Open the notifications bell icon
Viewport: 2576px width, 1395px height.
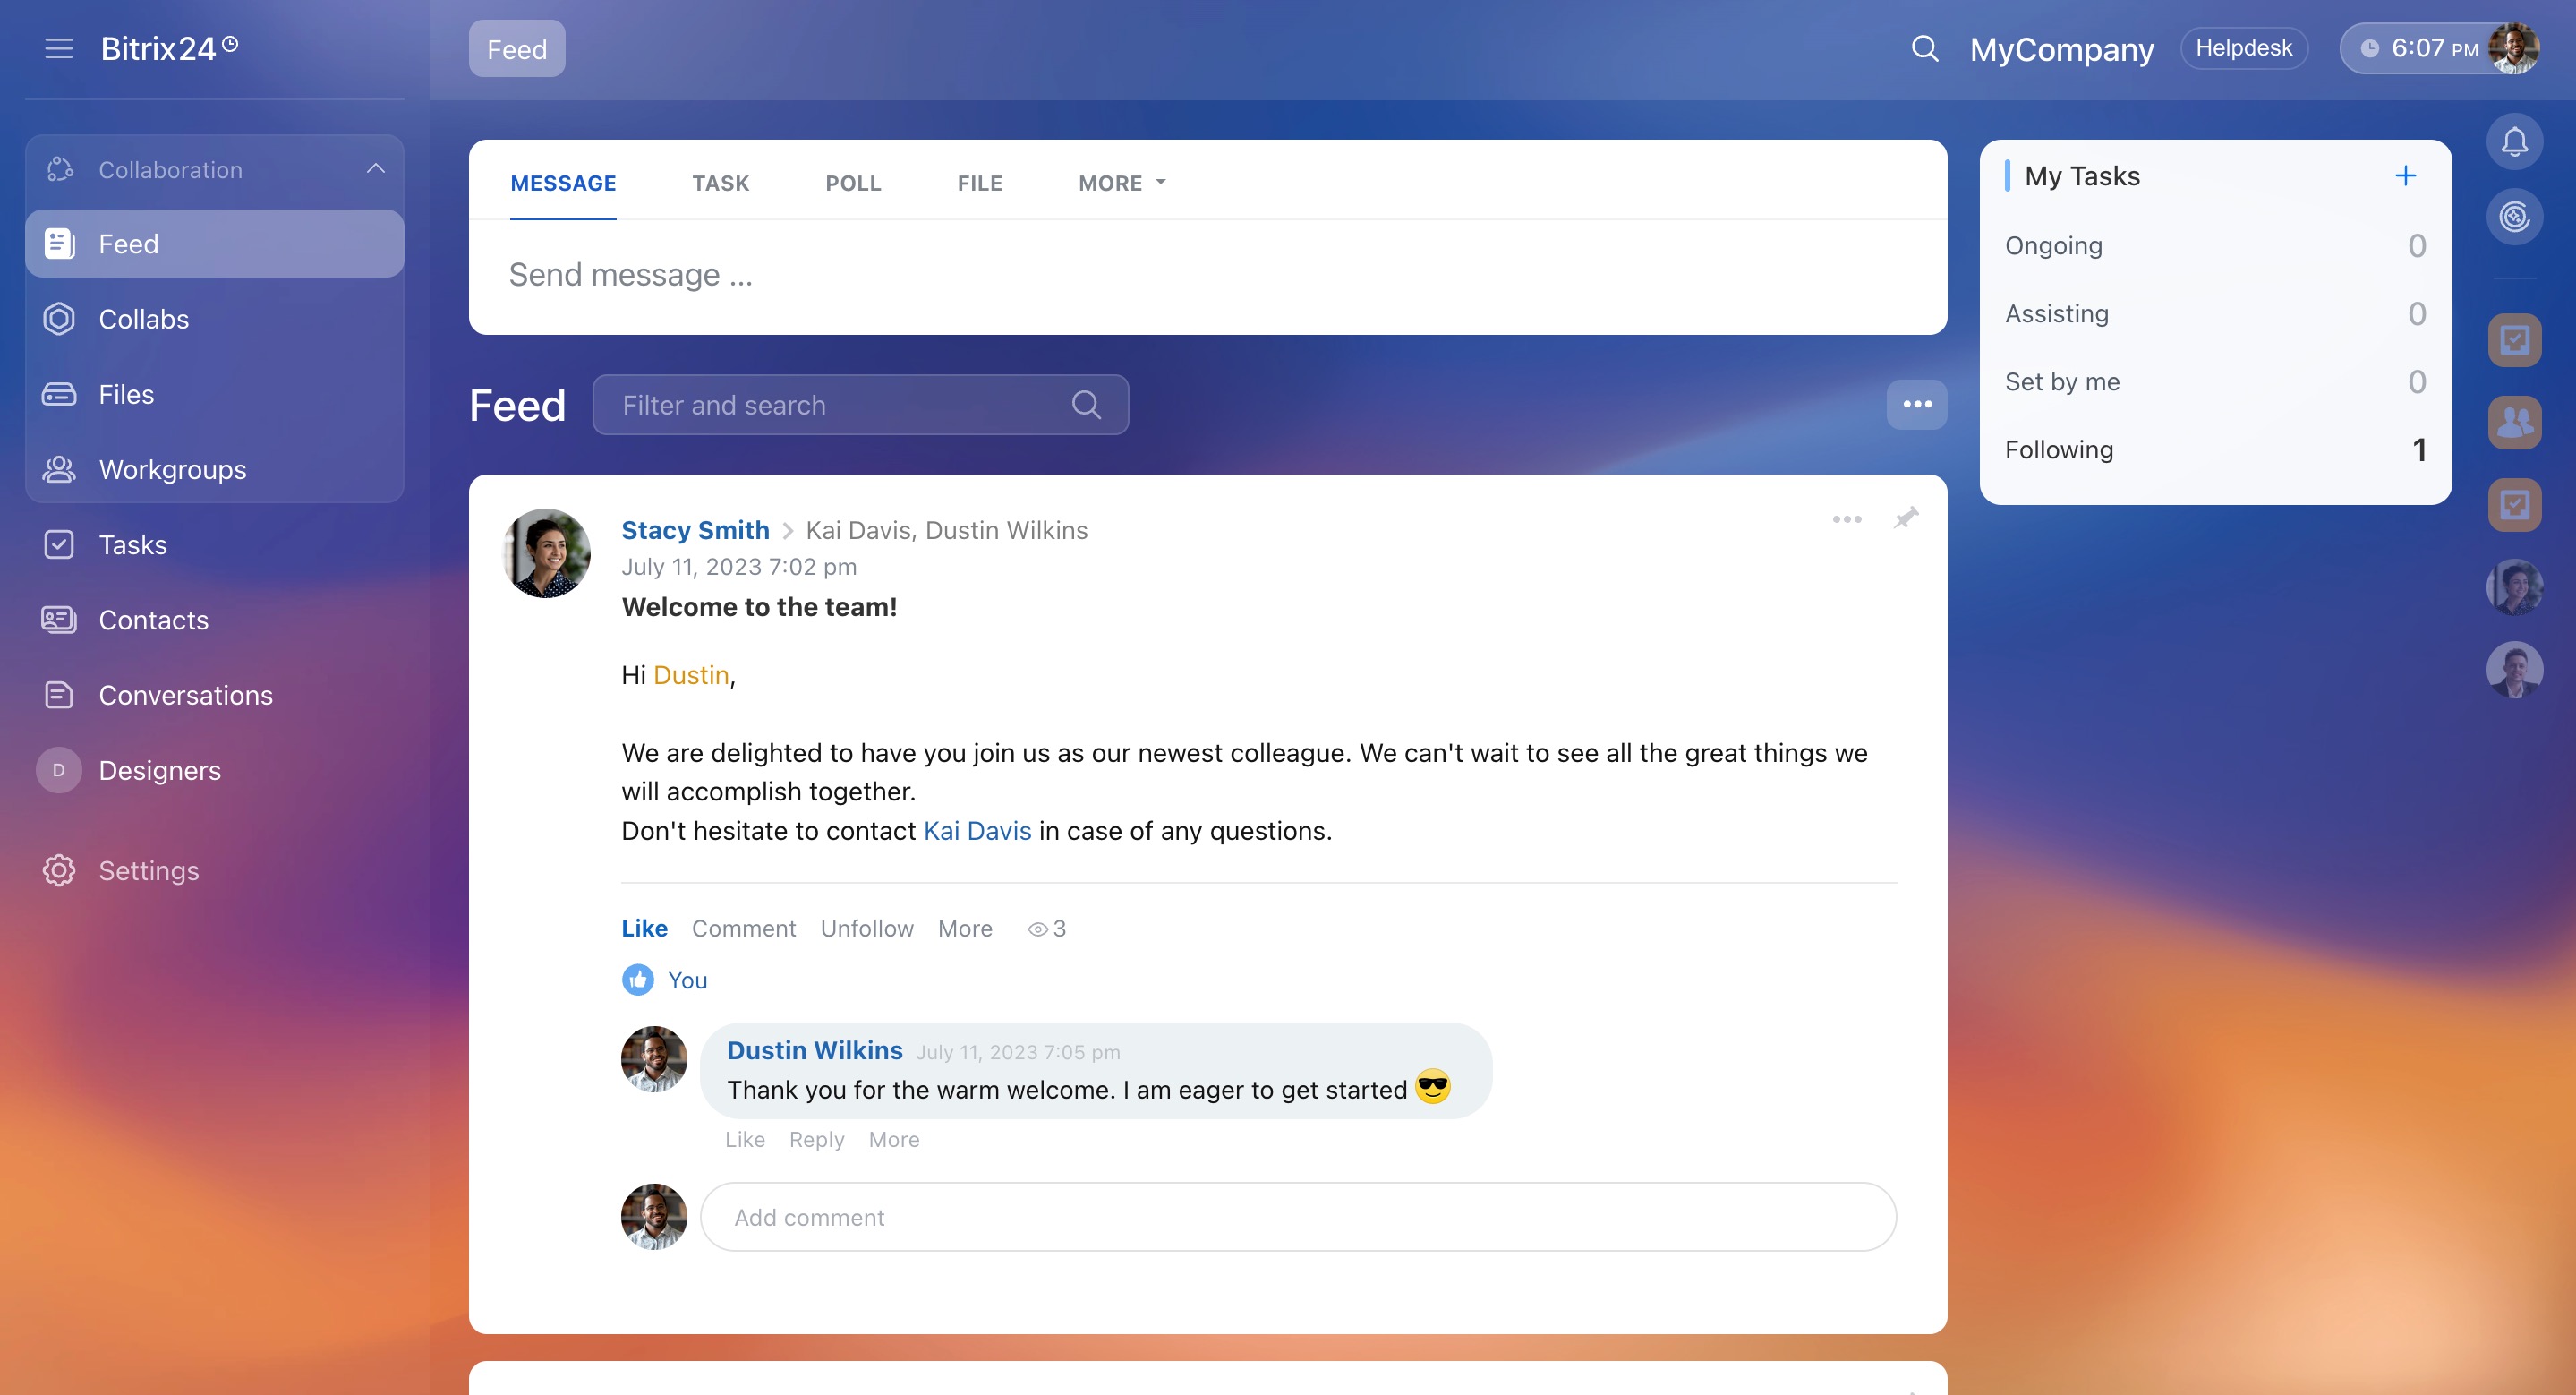[2513, 142]
